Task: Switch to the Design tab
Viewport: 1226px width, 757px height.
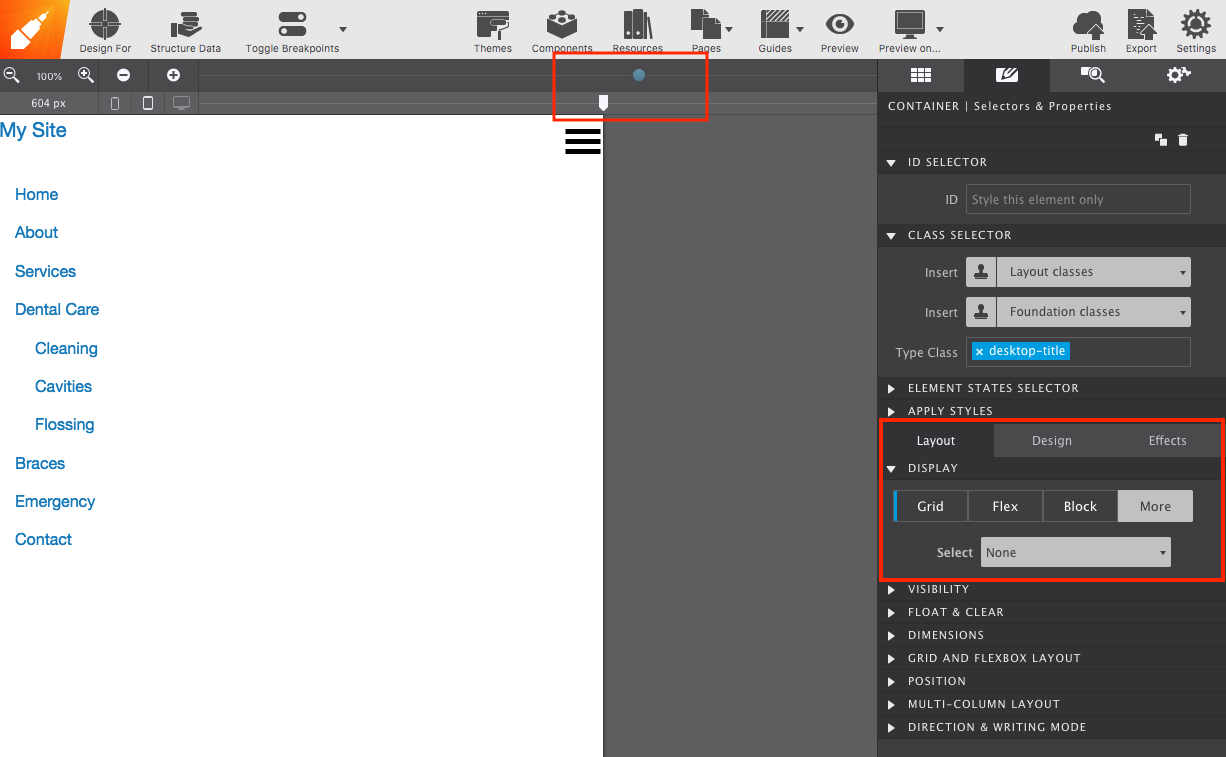Action: click(1052, 440)
